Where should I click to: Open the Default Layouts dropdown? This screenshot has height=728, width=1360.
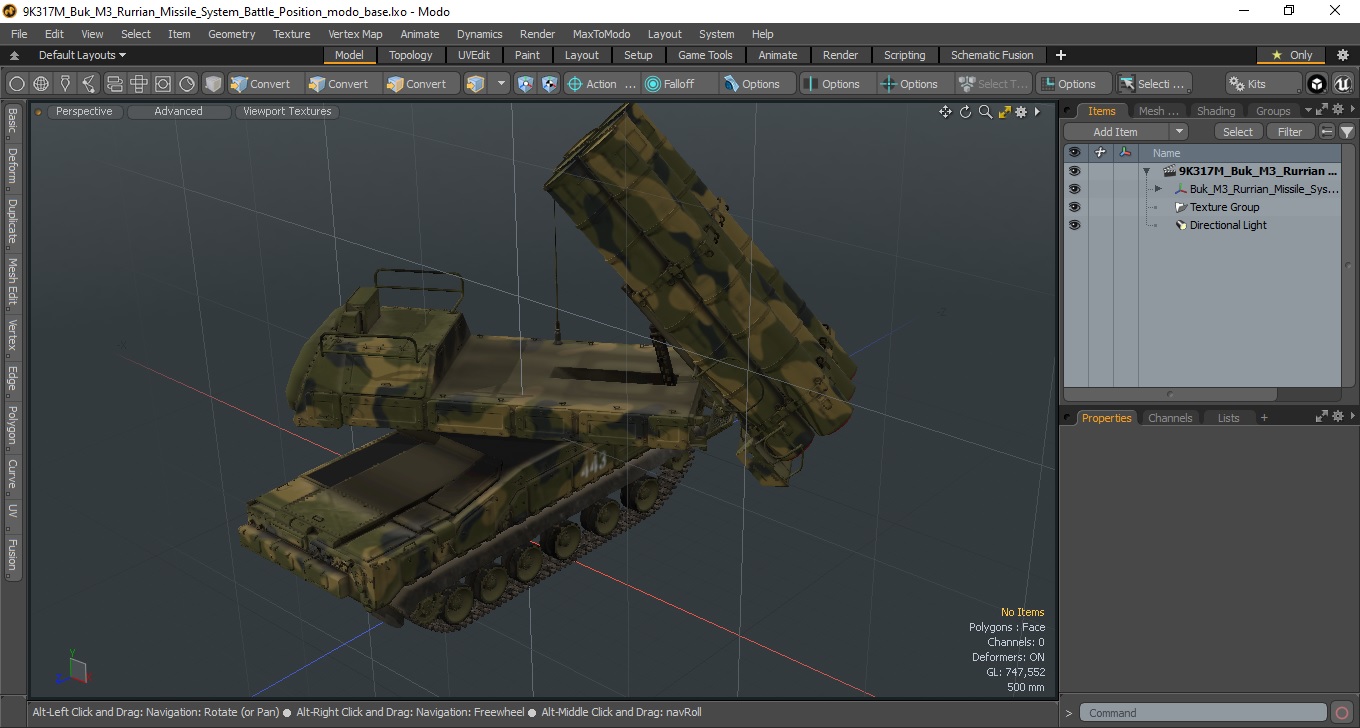click(82, 55)
